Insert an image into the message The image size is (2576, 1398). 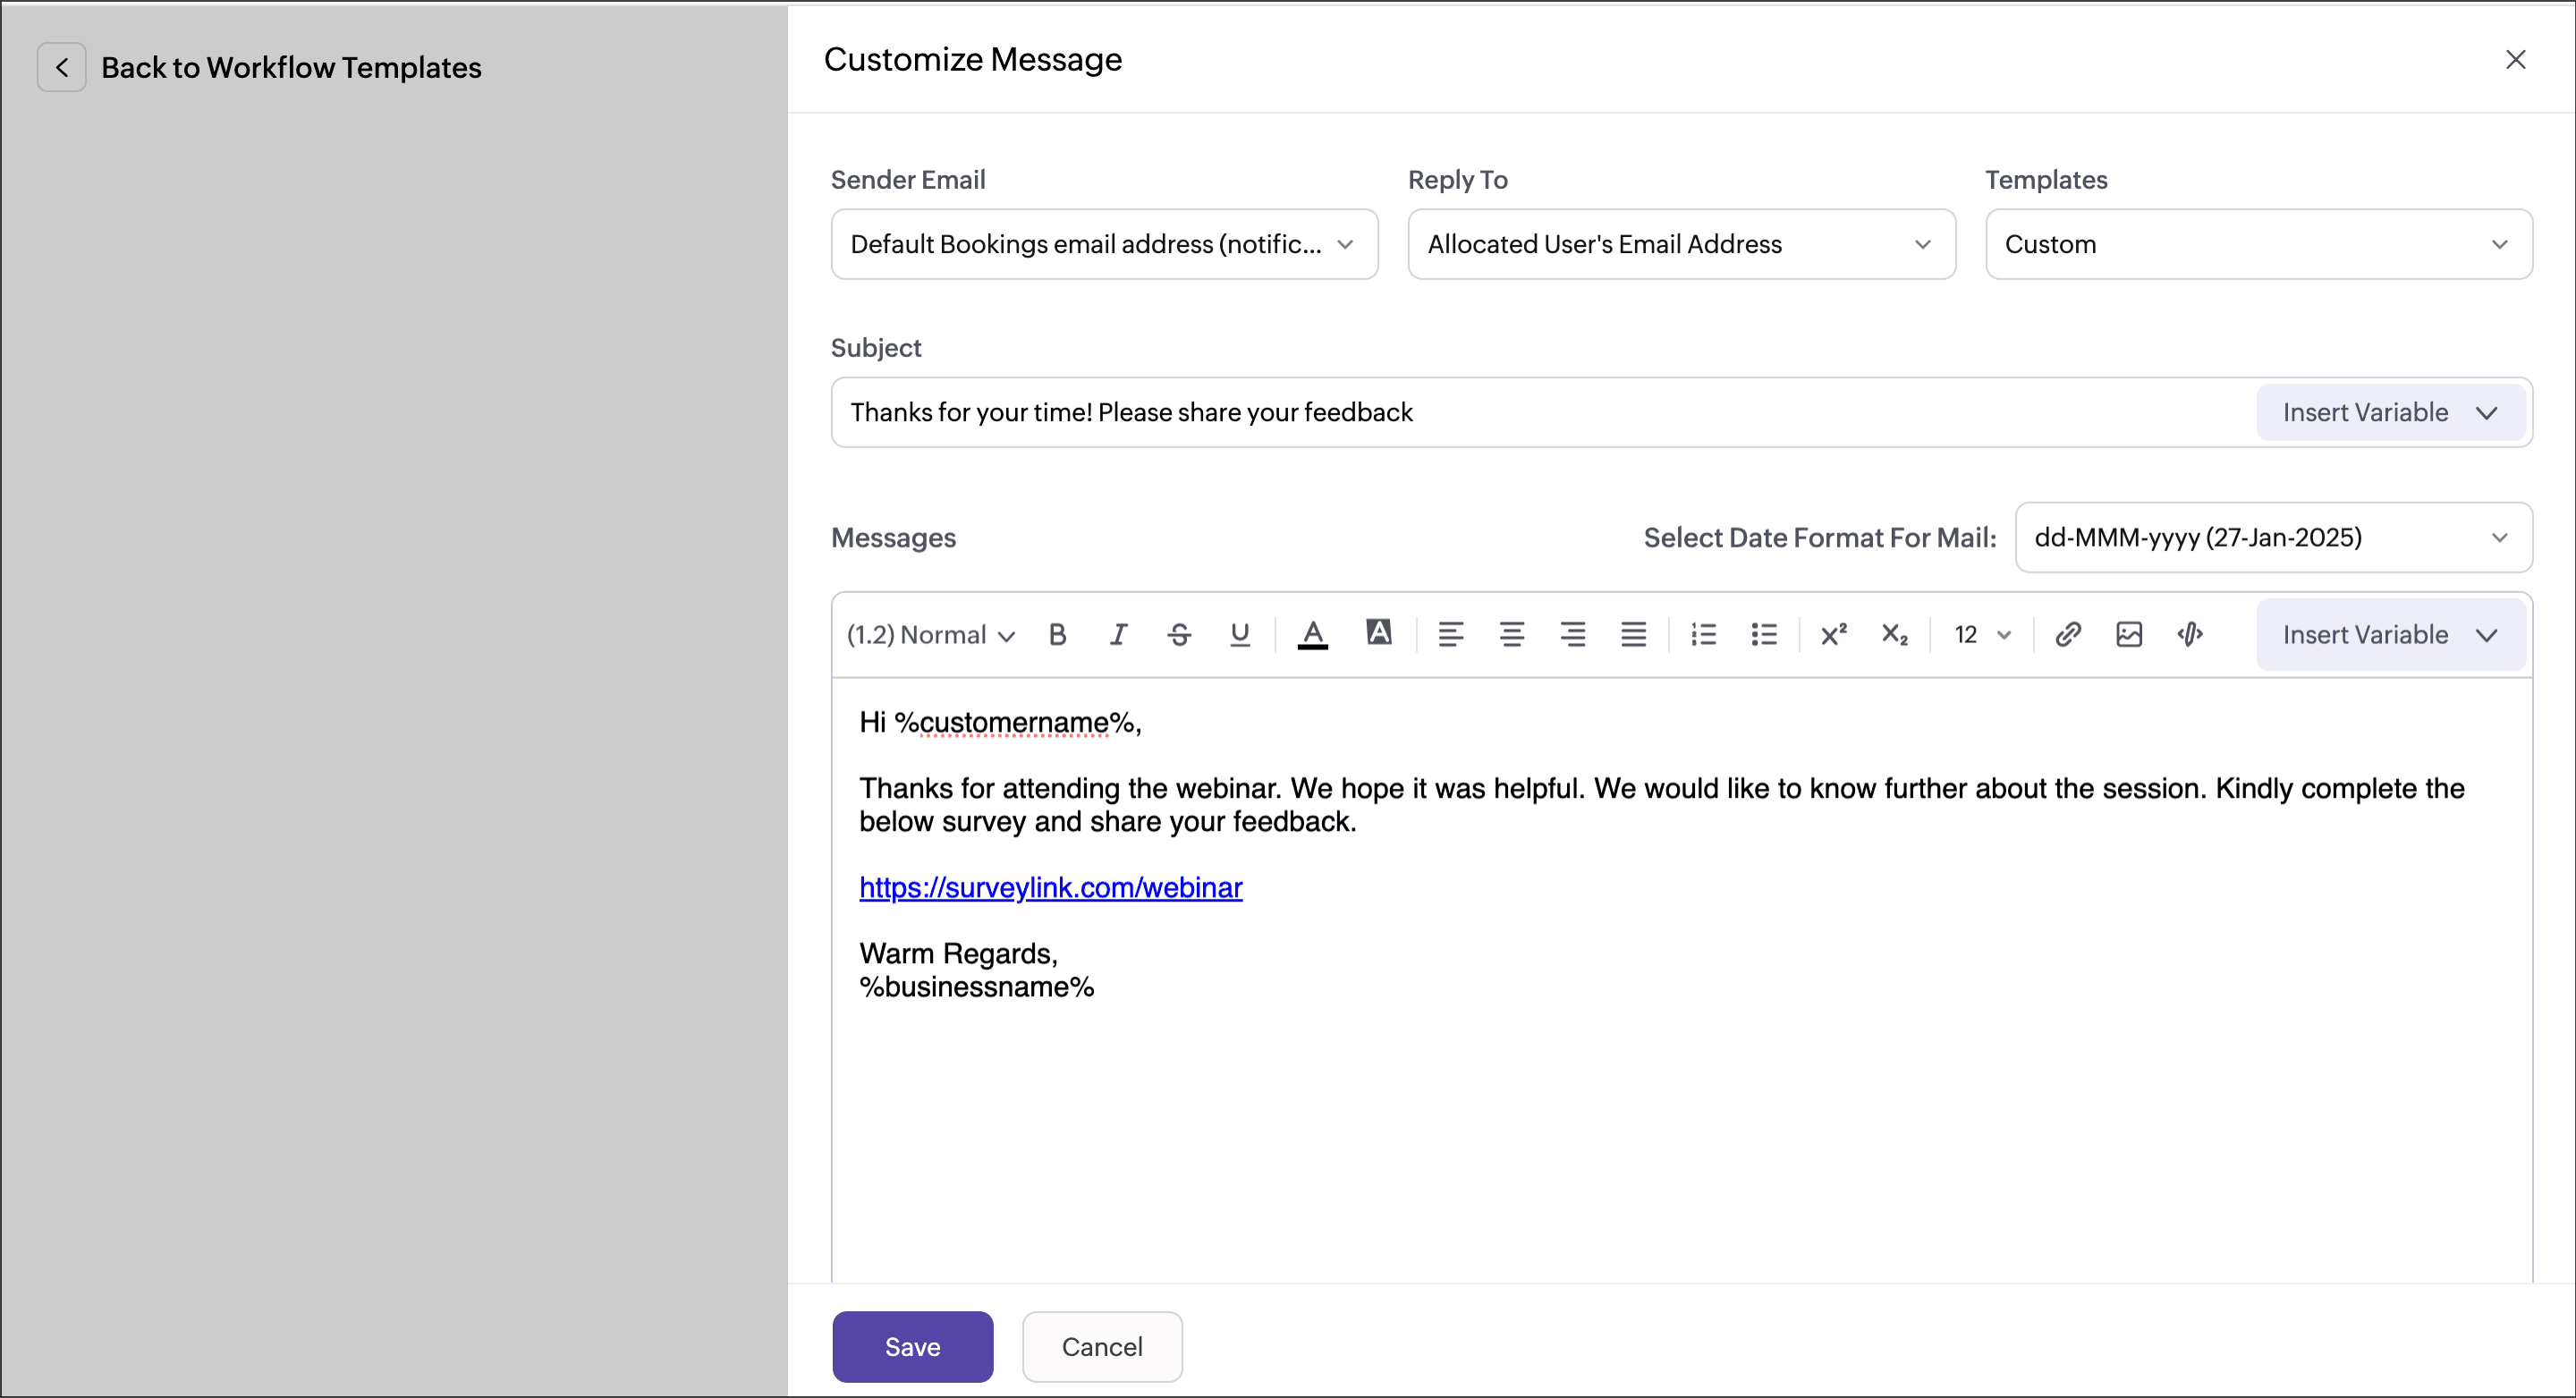point(2129,634)
